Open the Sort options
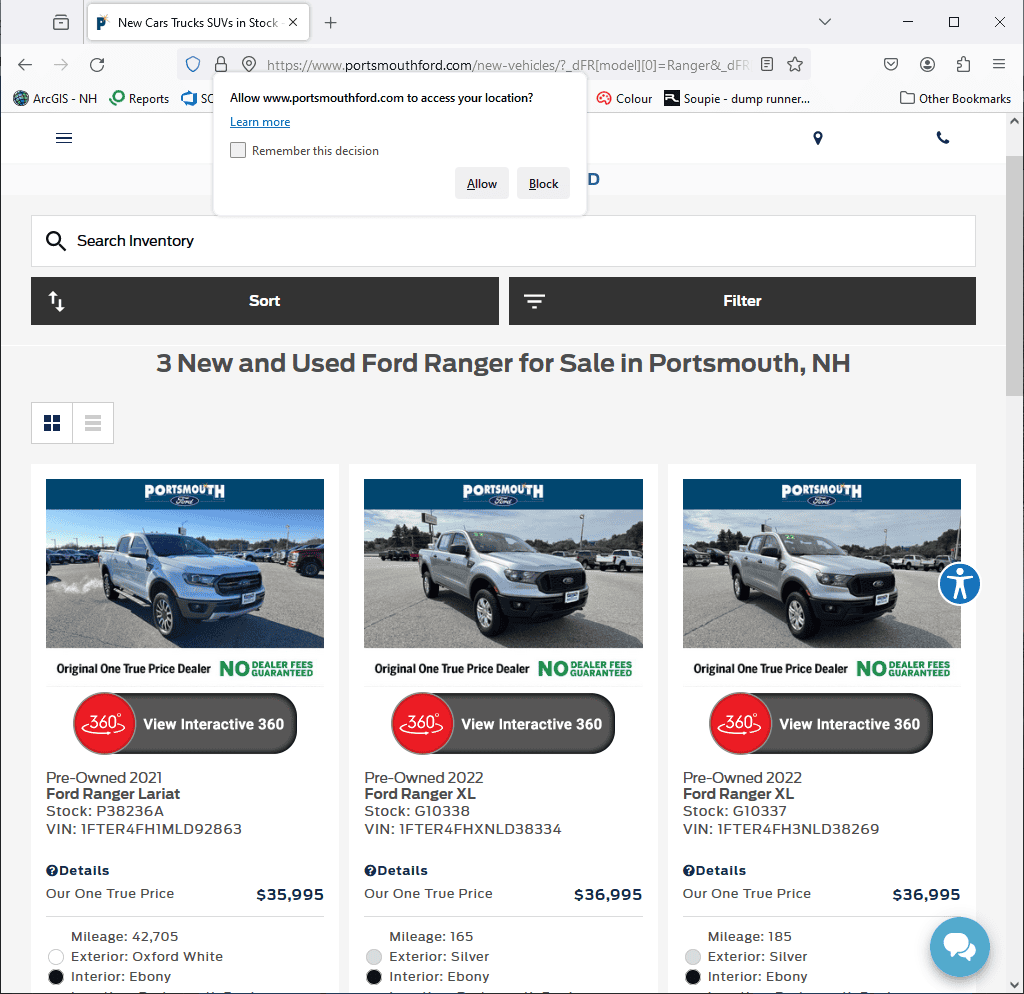This screenshot has width=1024, height=994. pyautogui.click(x=264, y=301)
